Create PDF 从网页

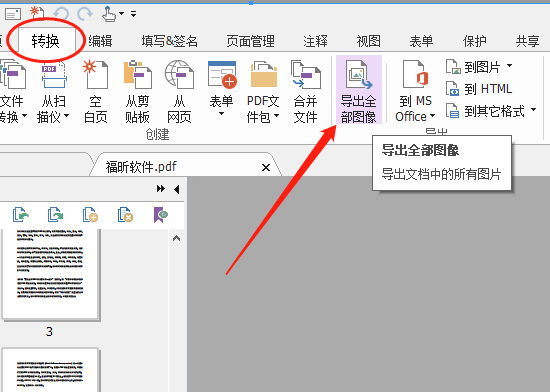(179, 92)
